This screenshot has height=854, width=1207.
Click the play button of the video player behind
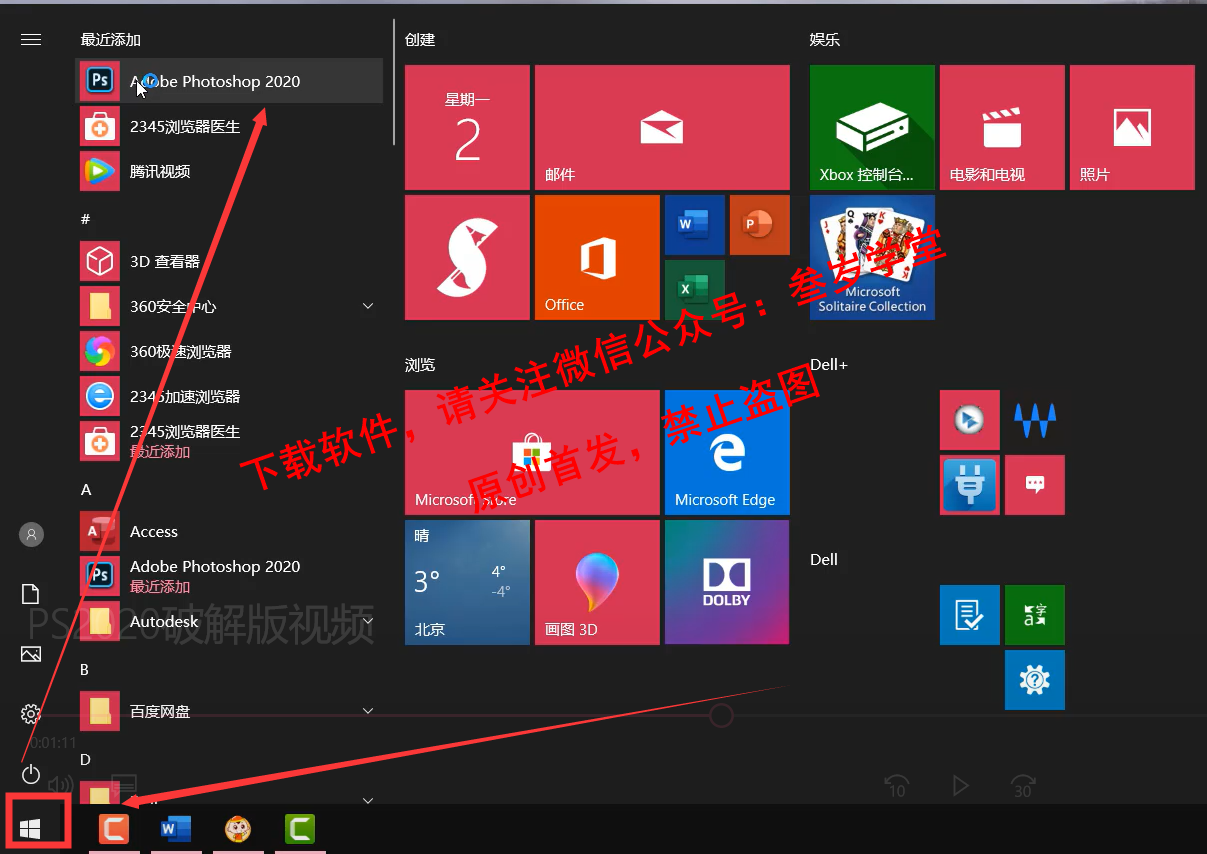tap(960, 786)
